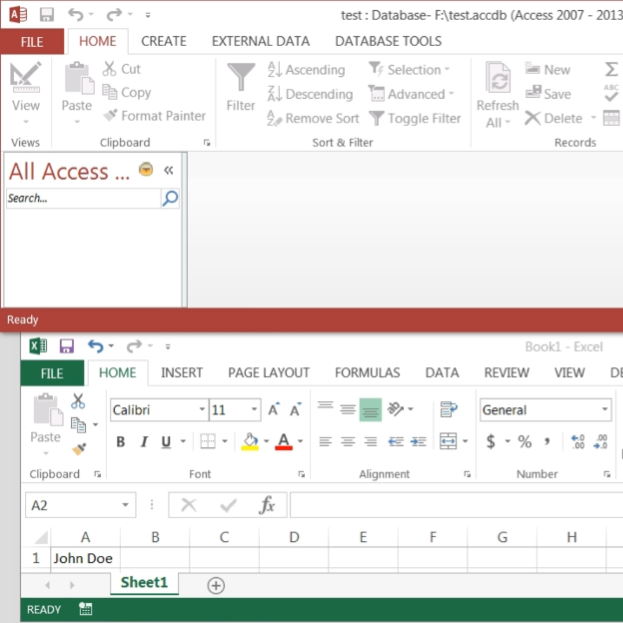
Task: Select cell A1 containing John Doe
Action: pyautogui.click(x=85, y=558)
